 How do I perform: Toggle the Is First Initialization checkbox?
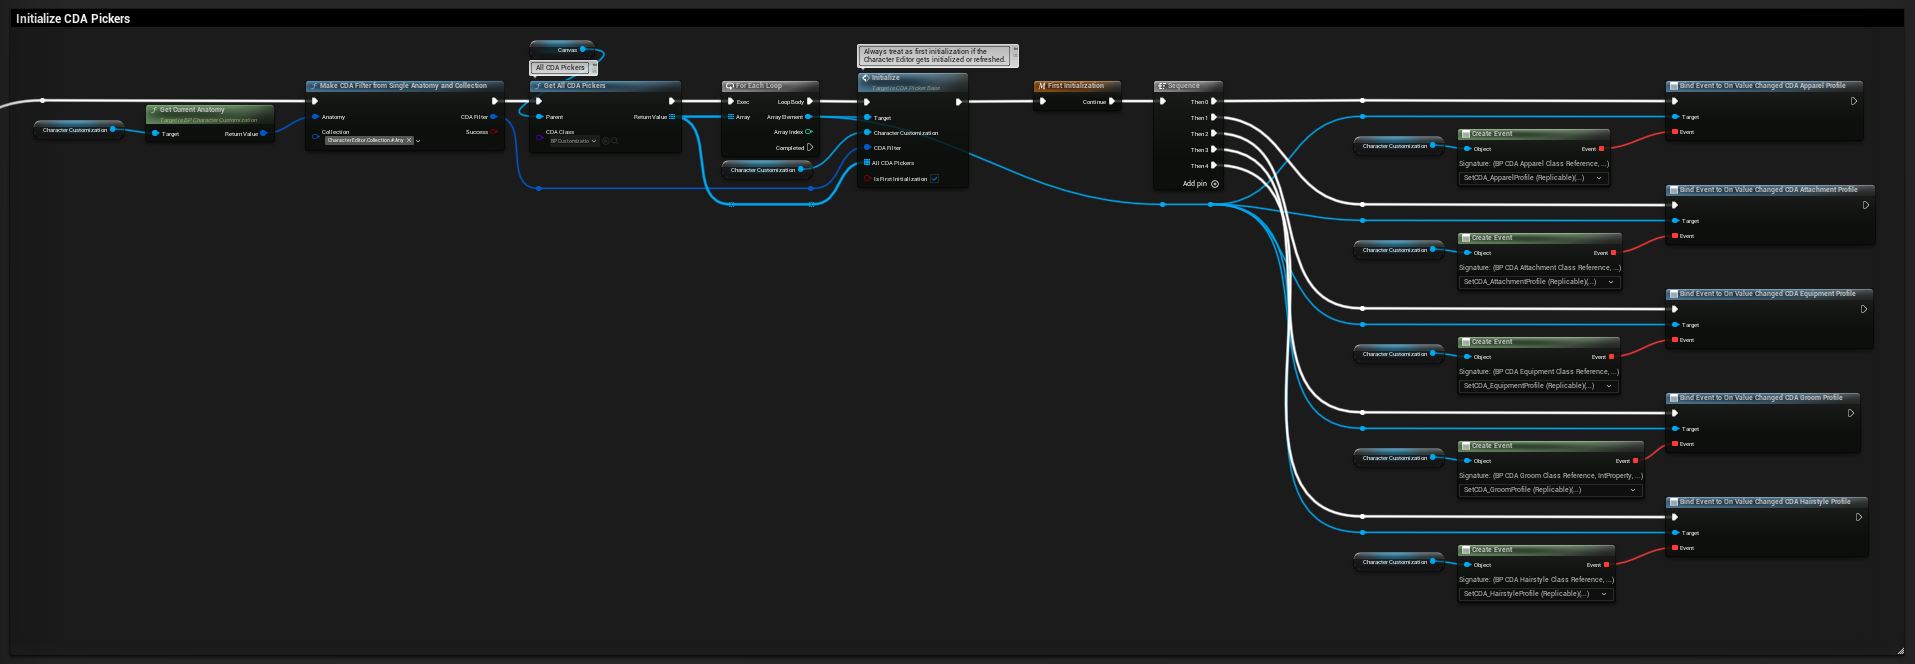(934, 179)
